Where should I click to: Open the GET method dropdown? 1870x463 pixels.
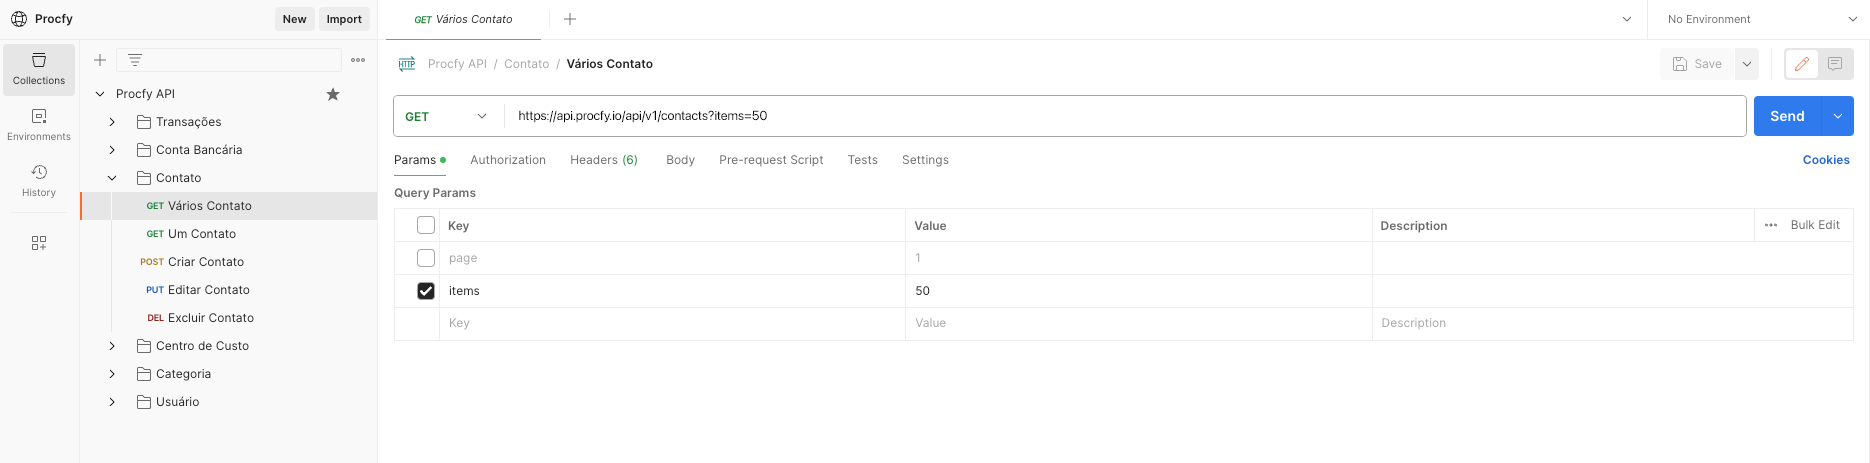[x=447, y=116]
